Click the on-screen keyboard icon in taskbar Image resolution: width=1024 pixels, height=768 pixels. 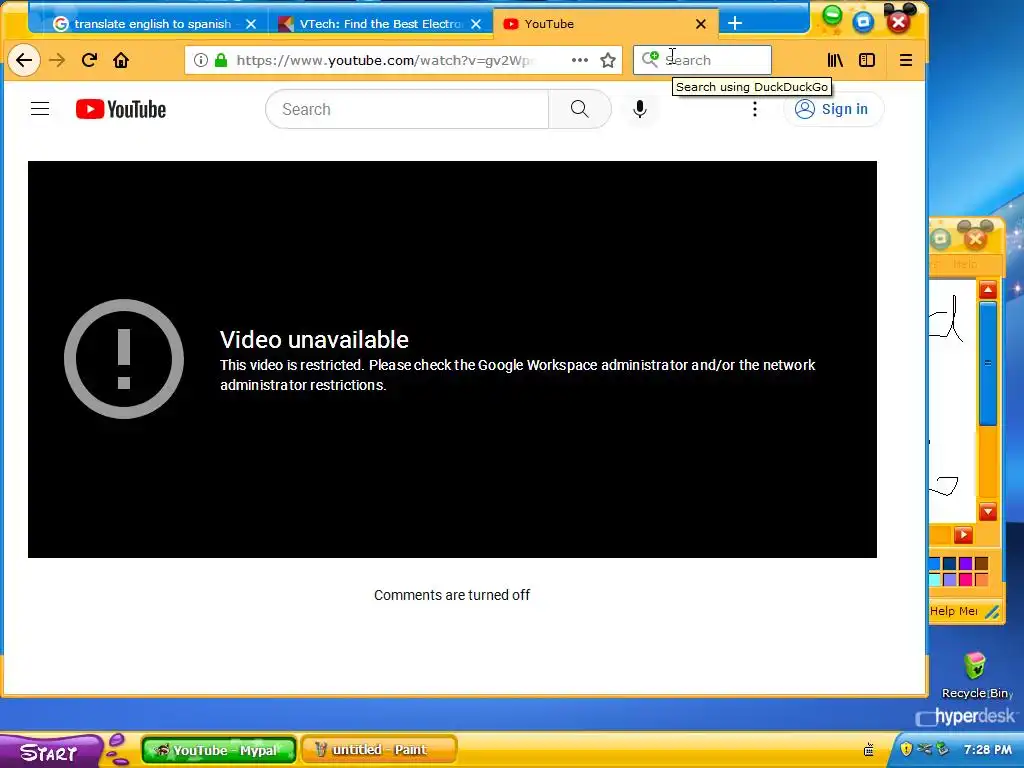click(869, 750)
